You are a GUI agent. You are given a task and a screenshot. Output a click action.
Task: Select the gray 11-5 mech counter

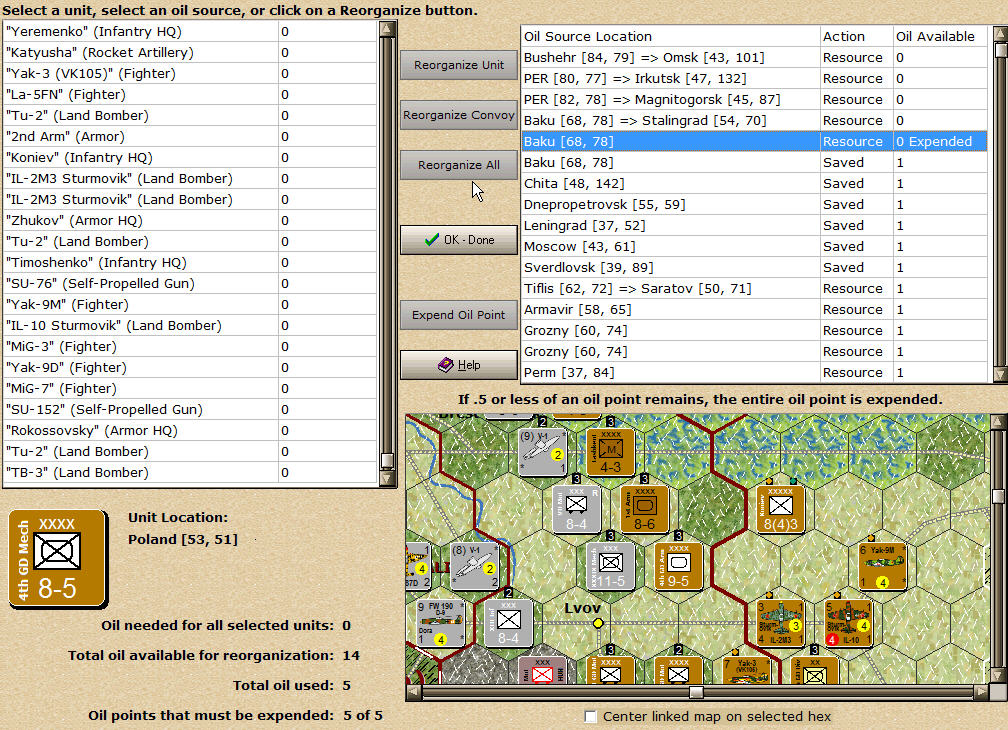[x=611, y=566]
